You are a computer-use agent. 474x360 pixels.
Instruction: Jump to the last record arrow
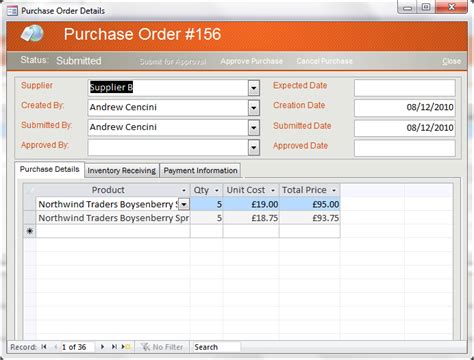pos(114,347)
